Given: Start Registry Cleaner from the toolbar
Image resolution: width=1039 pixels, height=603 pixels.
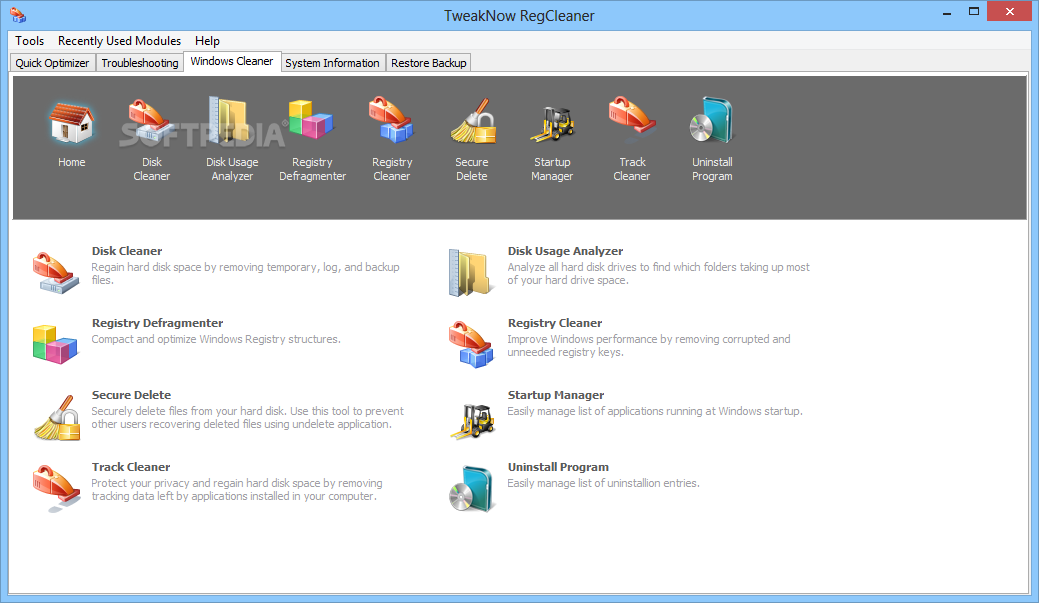Looking at the screenshot, I should [x=392, y=121].
